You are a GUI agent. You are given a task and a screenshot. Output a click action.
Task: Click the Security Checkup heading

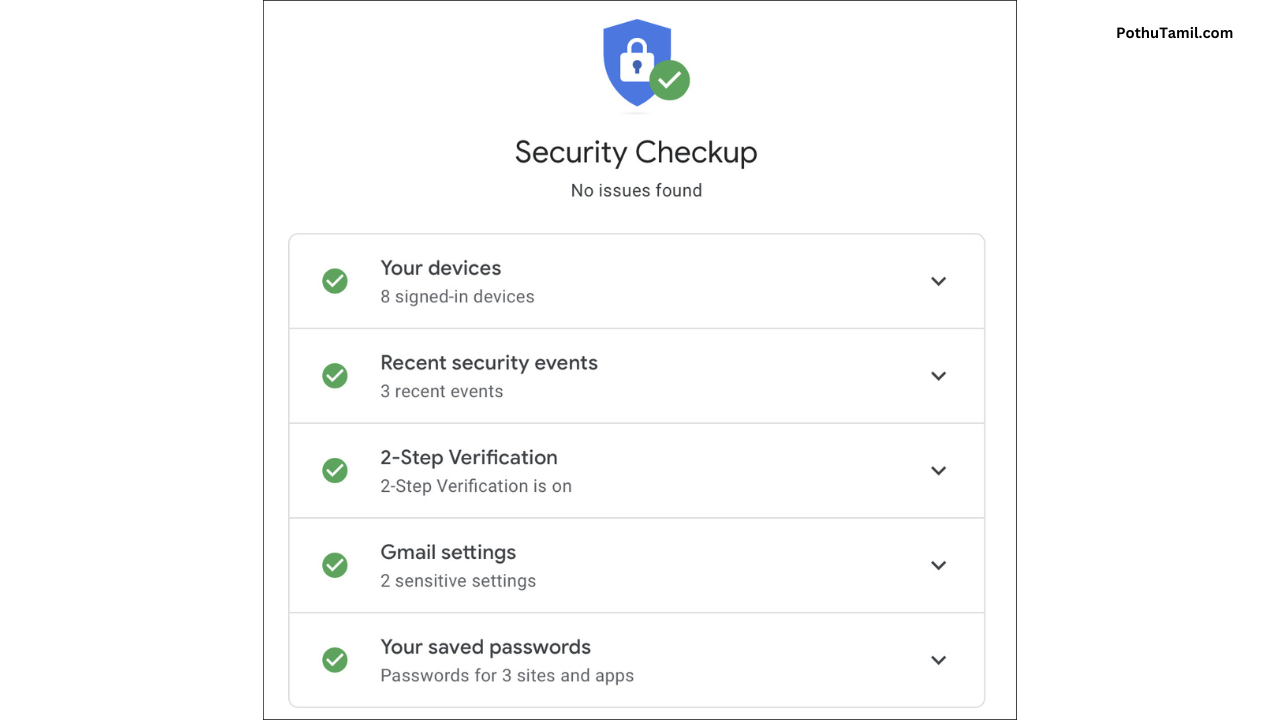click(636, 152)
